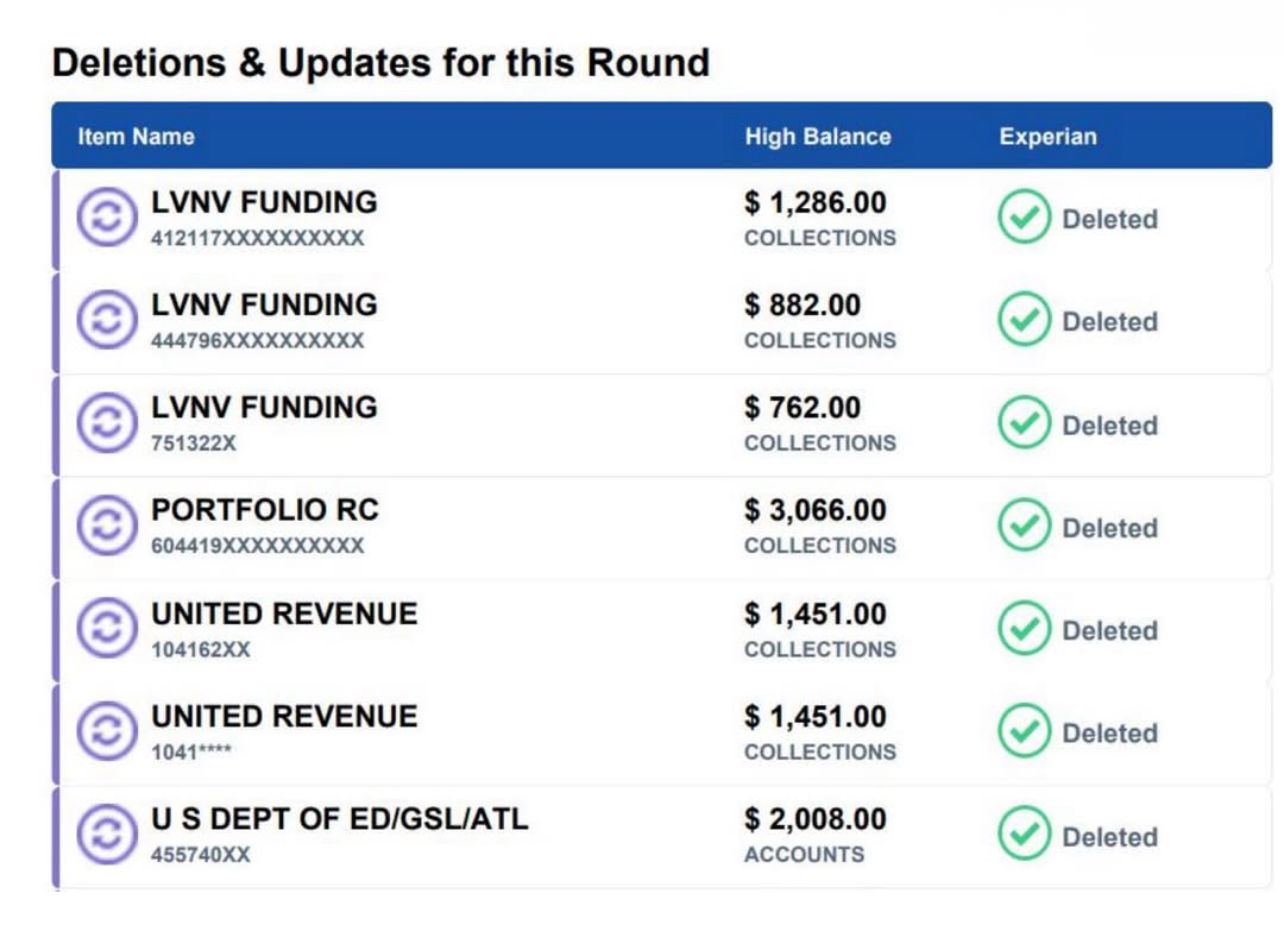Viewport: 1284px width, 950px height.
Task: Click green Deleted checkmark for $3,066.00 item
Action: coord(1022,527)
